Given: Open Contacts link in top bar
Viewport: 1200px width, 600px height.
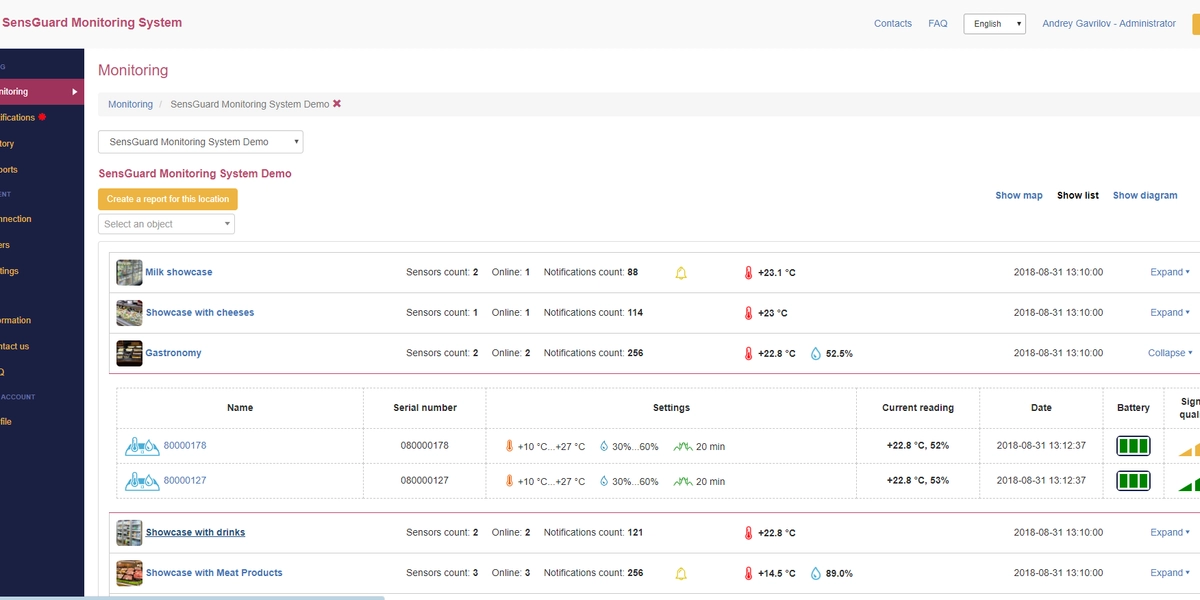Looking at the screenshot, I should tap(893, 24).
